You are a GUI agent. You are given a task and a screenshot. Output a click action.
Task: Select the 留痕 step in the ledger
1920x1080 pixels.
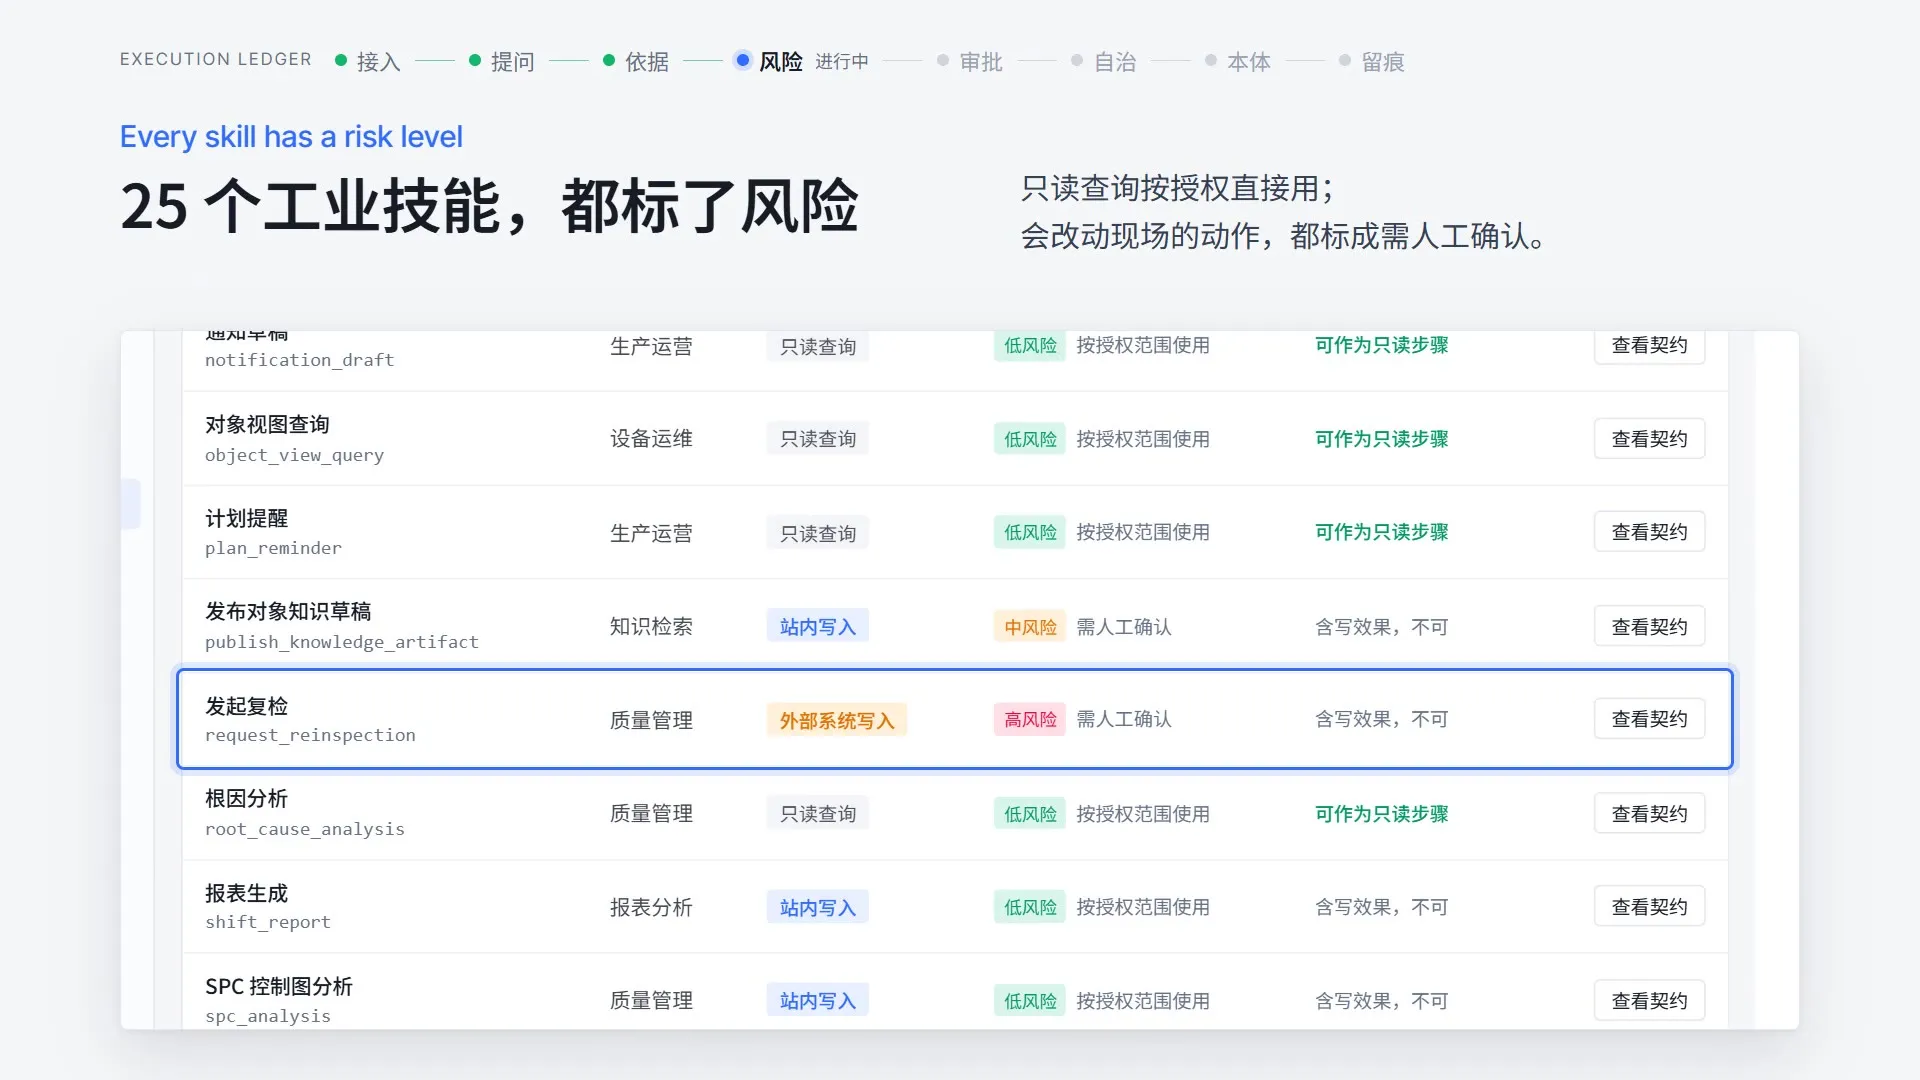tap(1372, 61)
